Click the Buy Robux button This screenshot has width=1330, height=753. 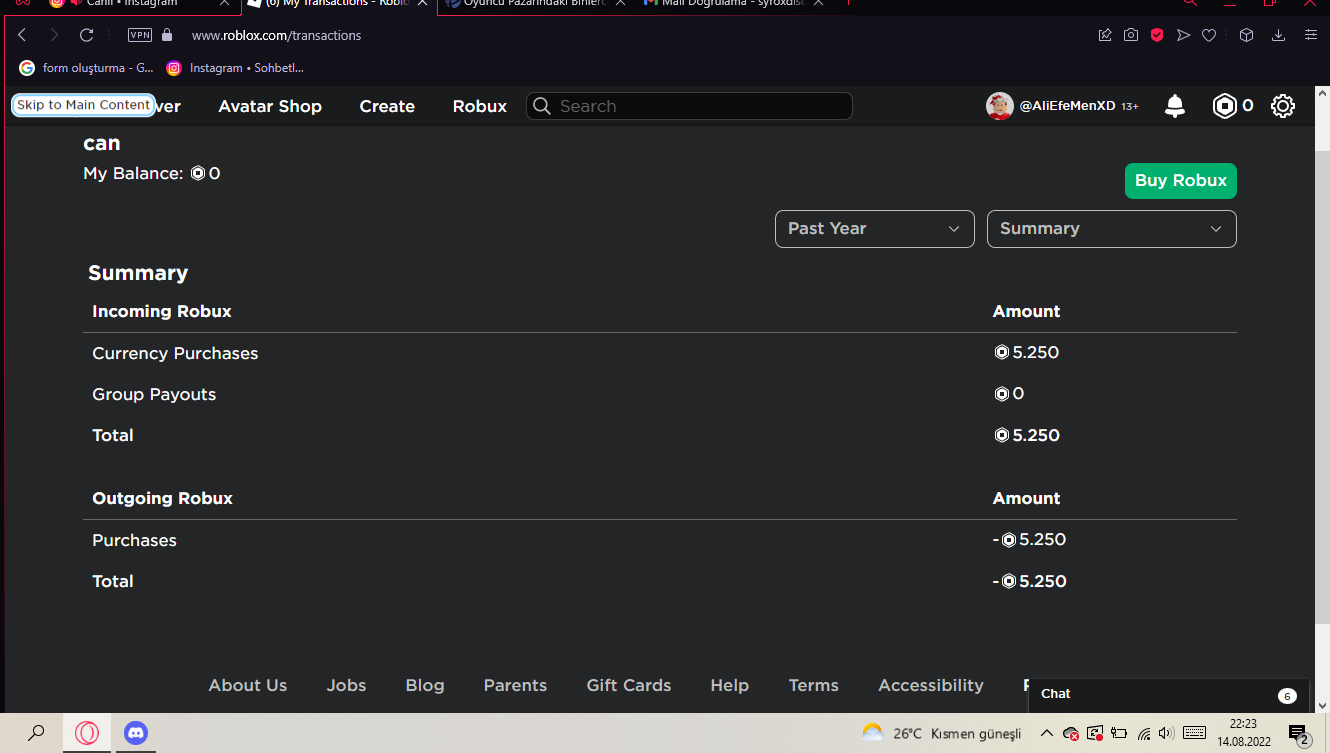click(x=1181, y=181)
